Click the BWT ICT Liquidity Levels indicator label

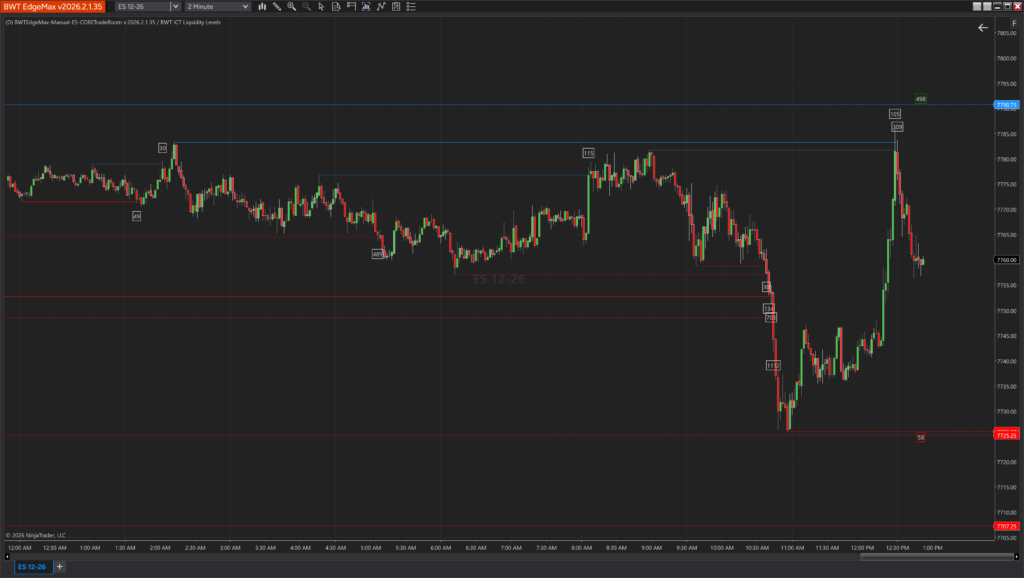tap(191, 22)
